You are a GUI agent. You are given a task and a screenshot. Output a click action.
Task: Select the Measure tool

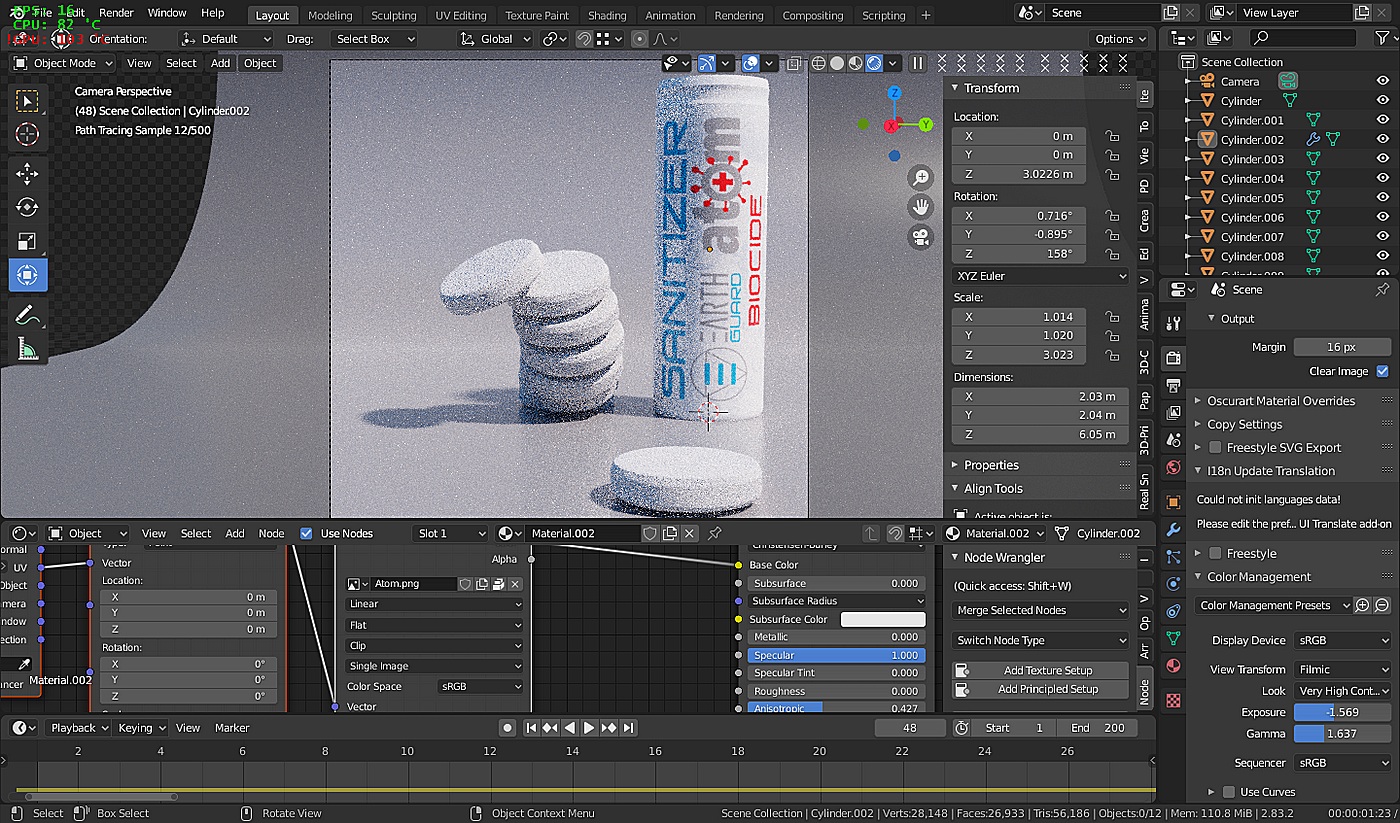coord(28,348)
